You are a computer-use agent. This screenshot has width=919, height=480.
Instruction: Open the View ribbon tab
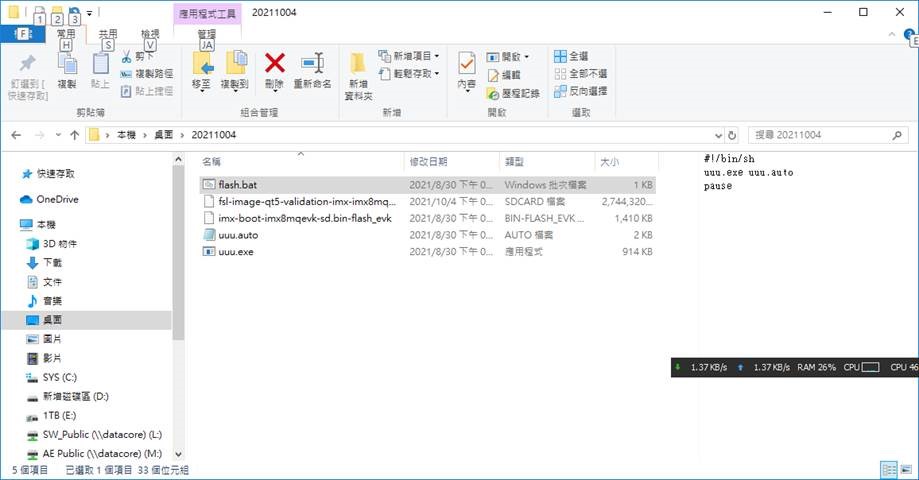pos(149,34)
